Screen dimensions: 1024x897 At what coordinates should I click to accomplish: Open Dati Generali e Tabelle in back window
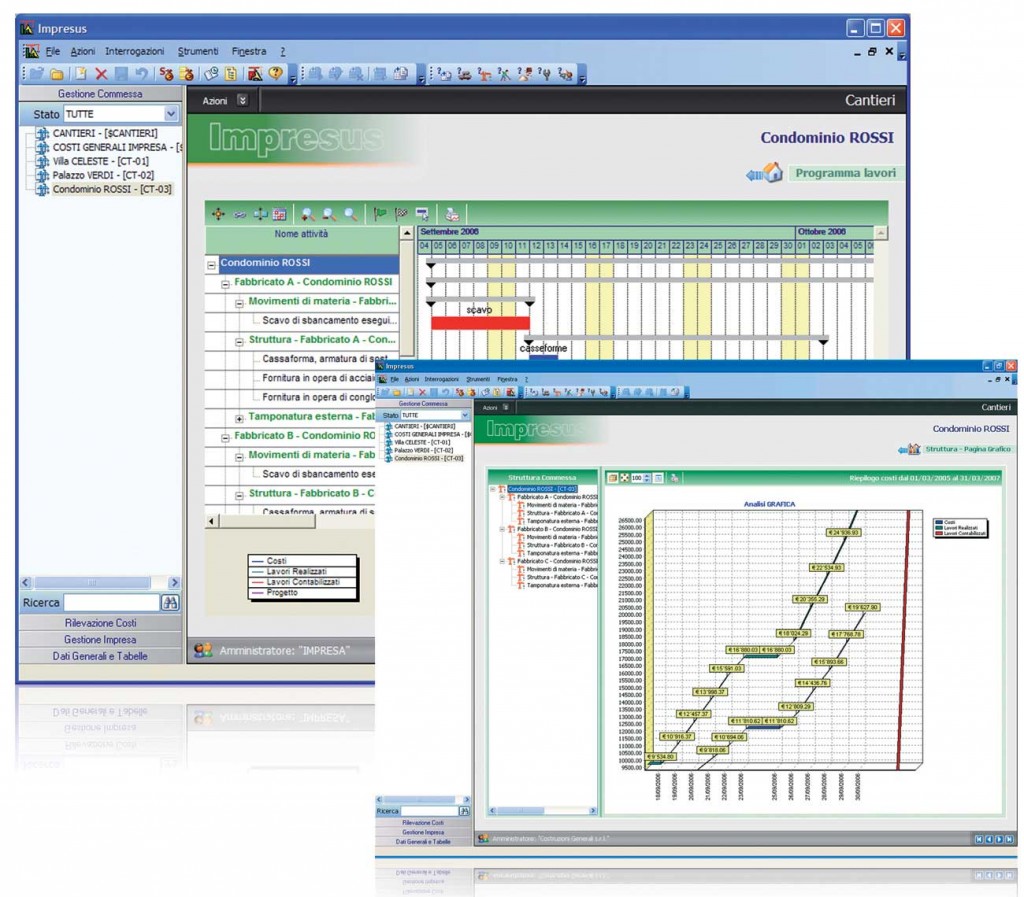pos(100,656)
